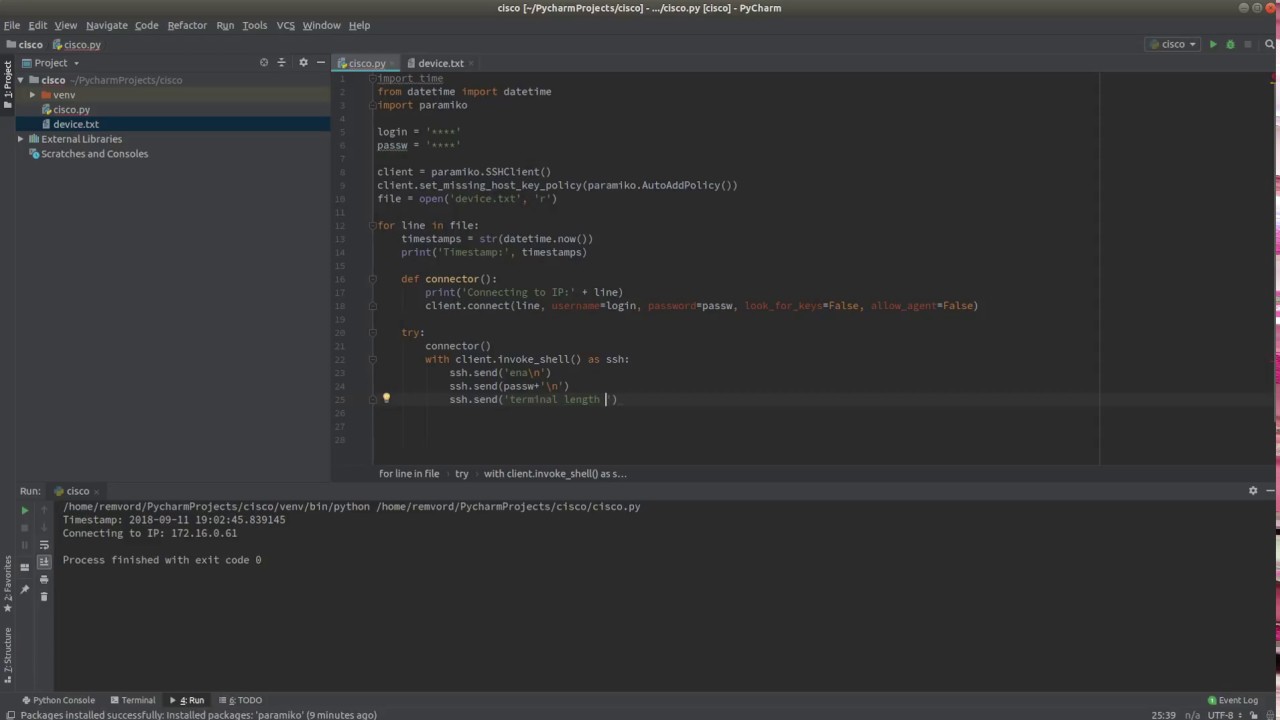Image resolution: width=1280 pixels, height=720 pixels.
Task: Toggle scroll to end in the Run console
Action: (x=44, y=562)
